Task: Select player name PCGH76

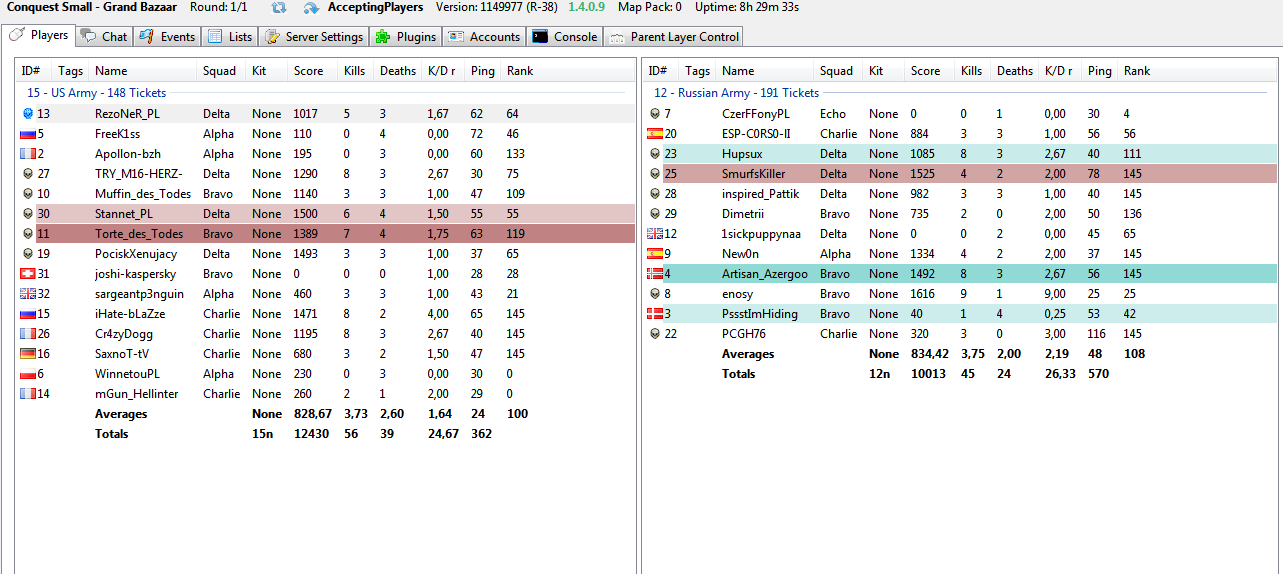Action: [744, 334]
